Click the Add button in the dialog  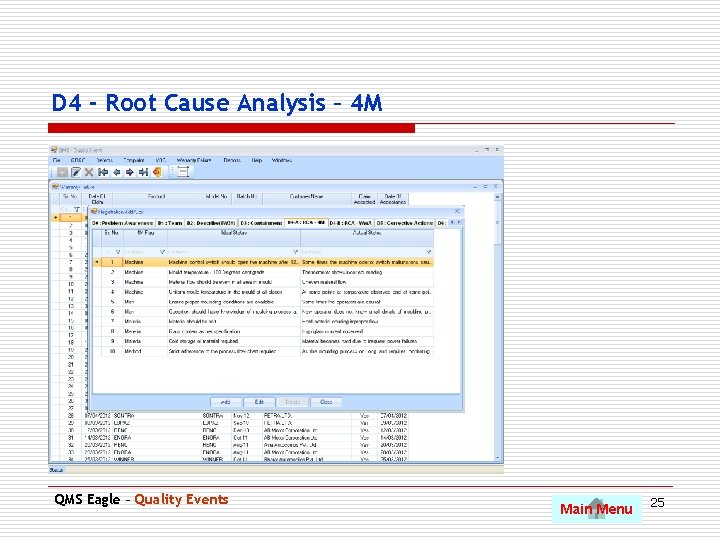coord(225,402)
